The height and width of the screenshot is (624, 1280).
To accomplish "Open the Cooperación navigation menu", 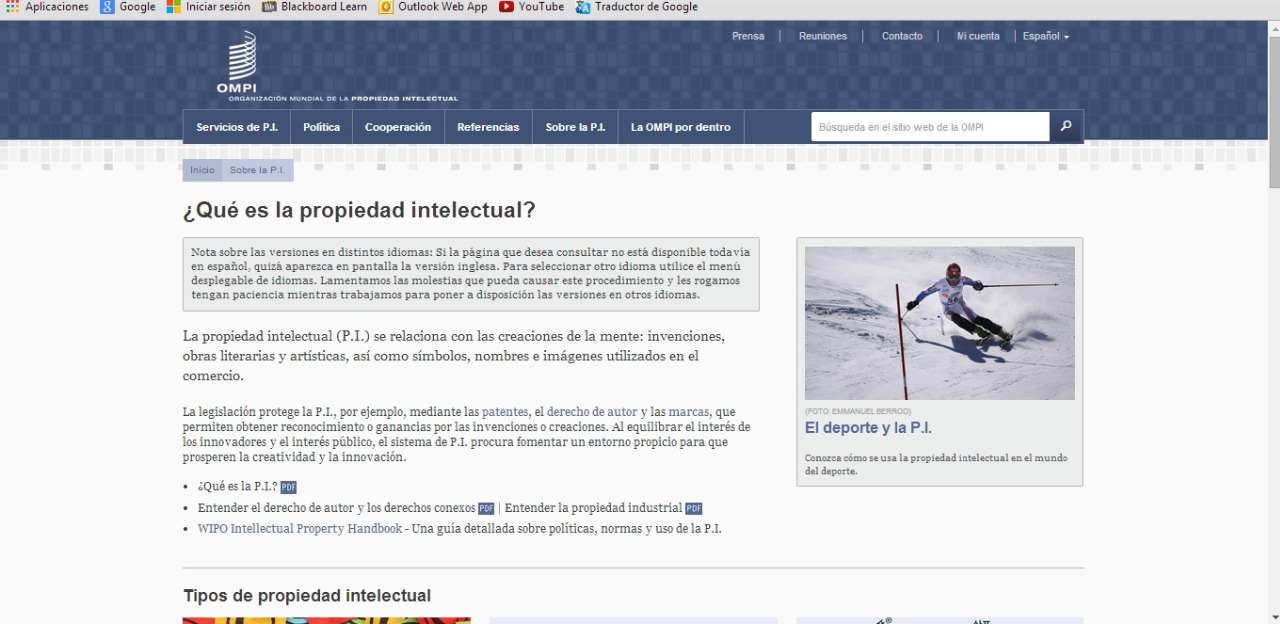I will click(x=398, y=127).
